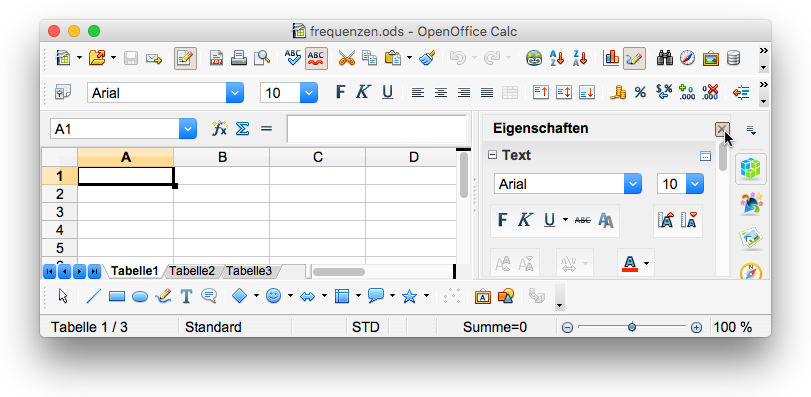Viewport: 811px width, 397px height.
Task: Open the Gallery picture icon in toolbar
Action: pyautogui.click(x=711, y=58)
